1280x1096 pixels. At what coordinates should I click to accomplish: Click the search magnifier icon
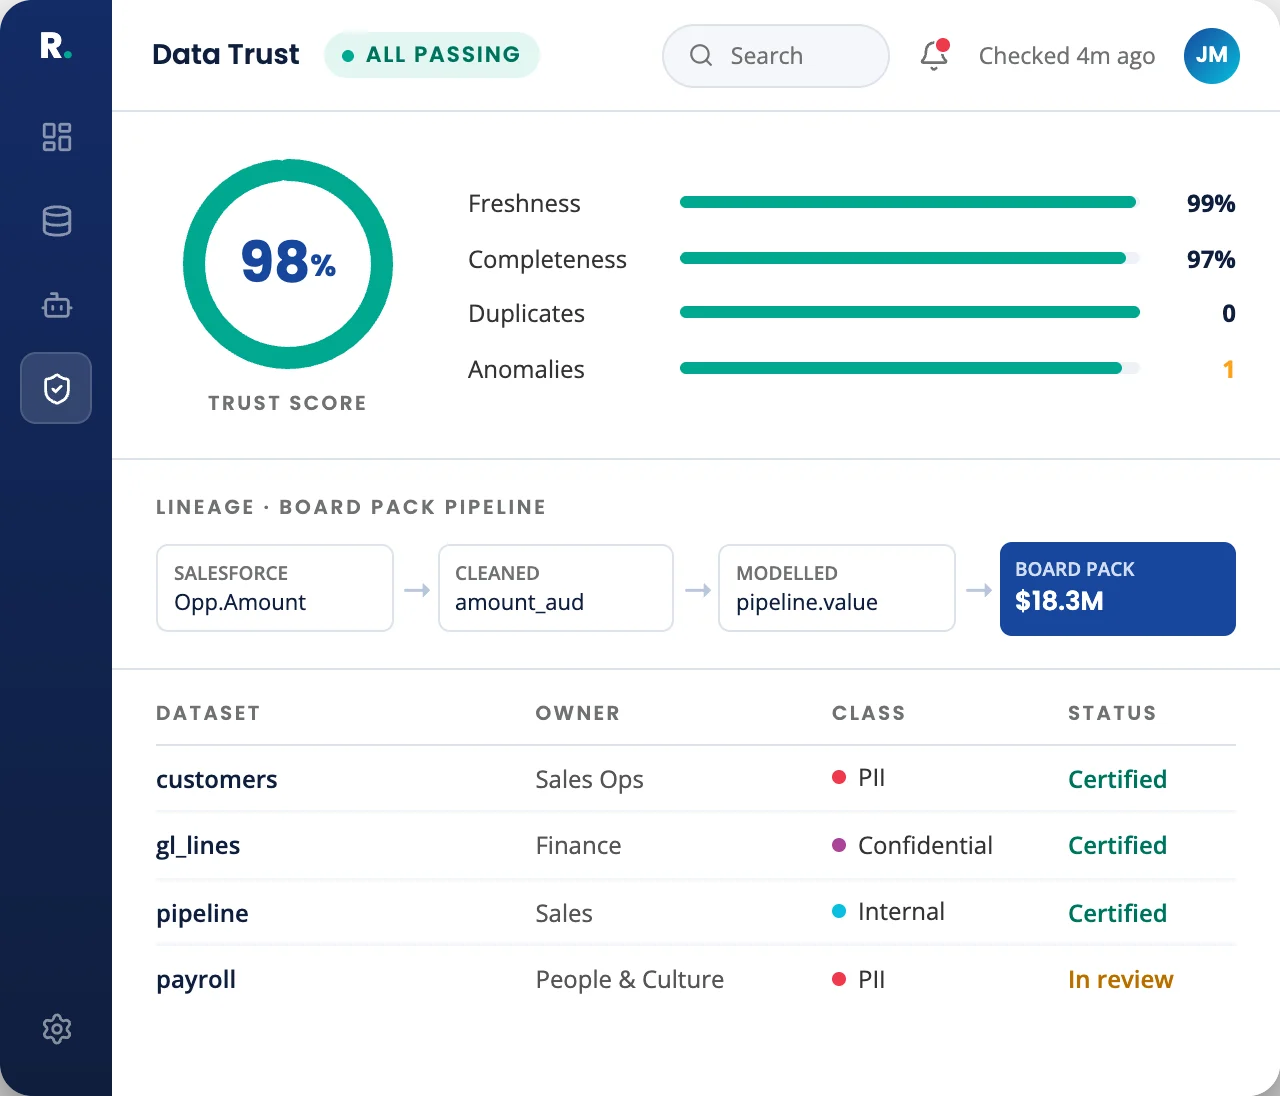[x=701, y=55]
